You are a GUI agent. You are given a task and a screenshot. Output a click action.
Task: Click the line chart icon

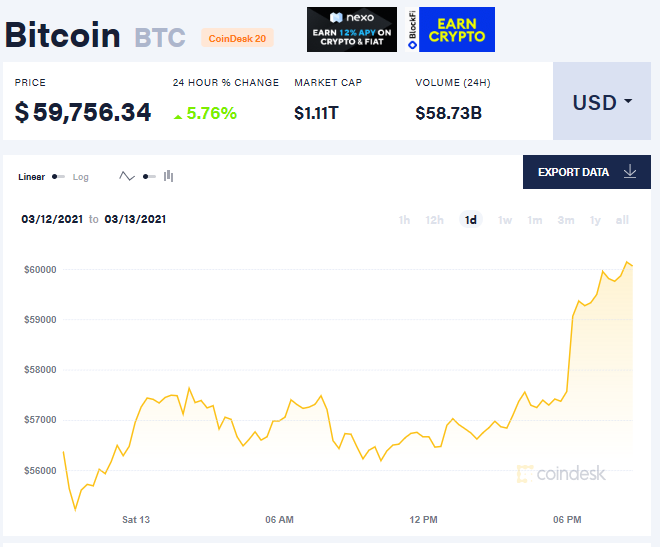coord(127,177)
